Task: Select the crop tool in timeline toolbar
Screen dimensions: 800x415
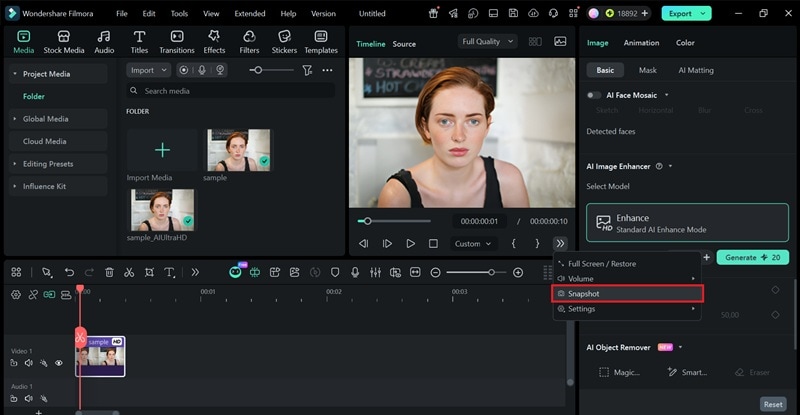Action: tap(149, 273)
